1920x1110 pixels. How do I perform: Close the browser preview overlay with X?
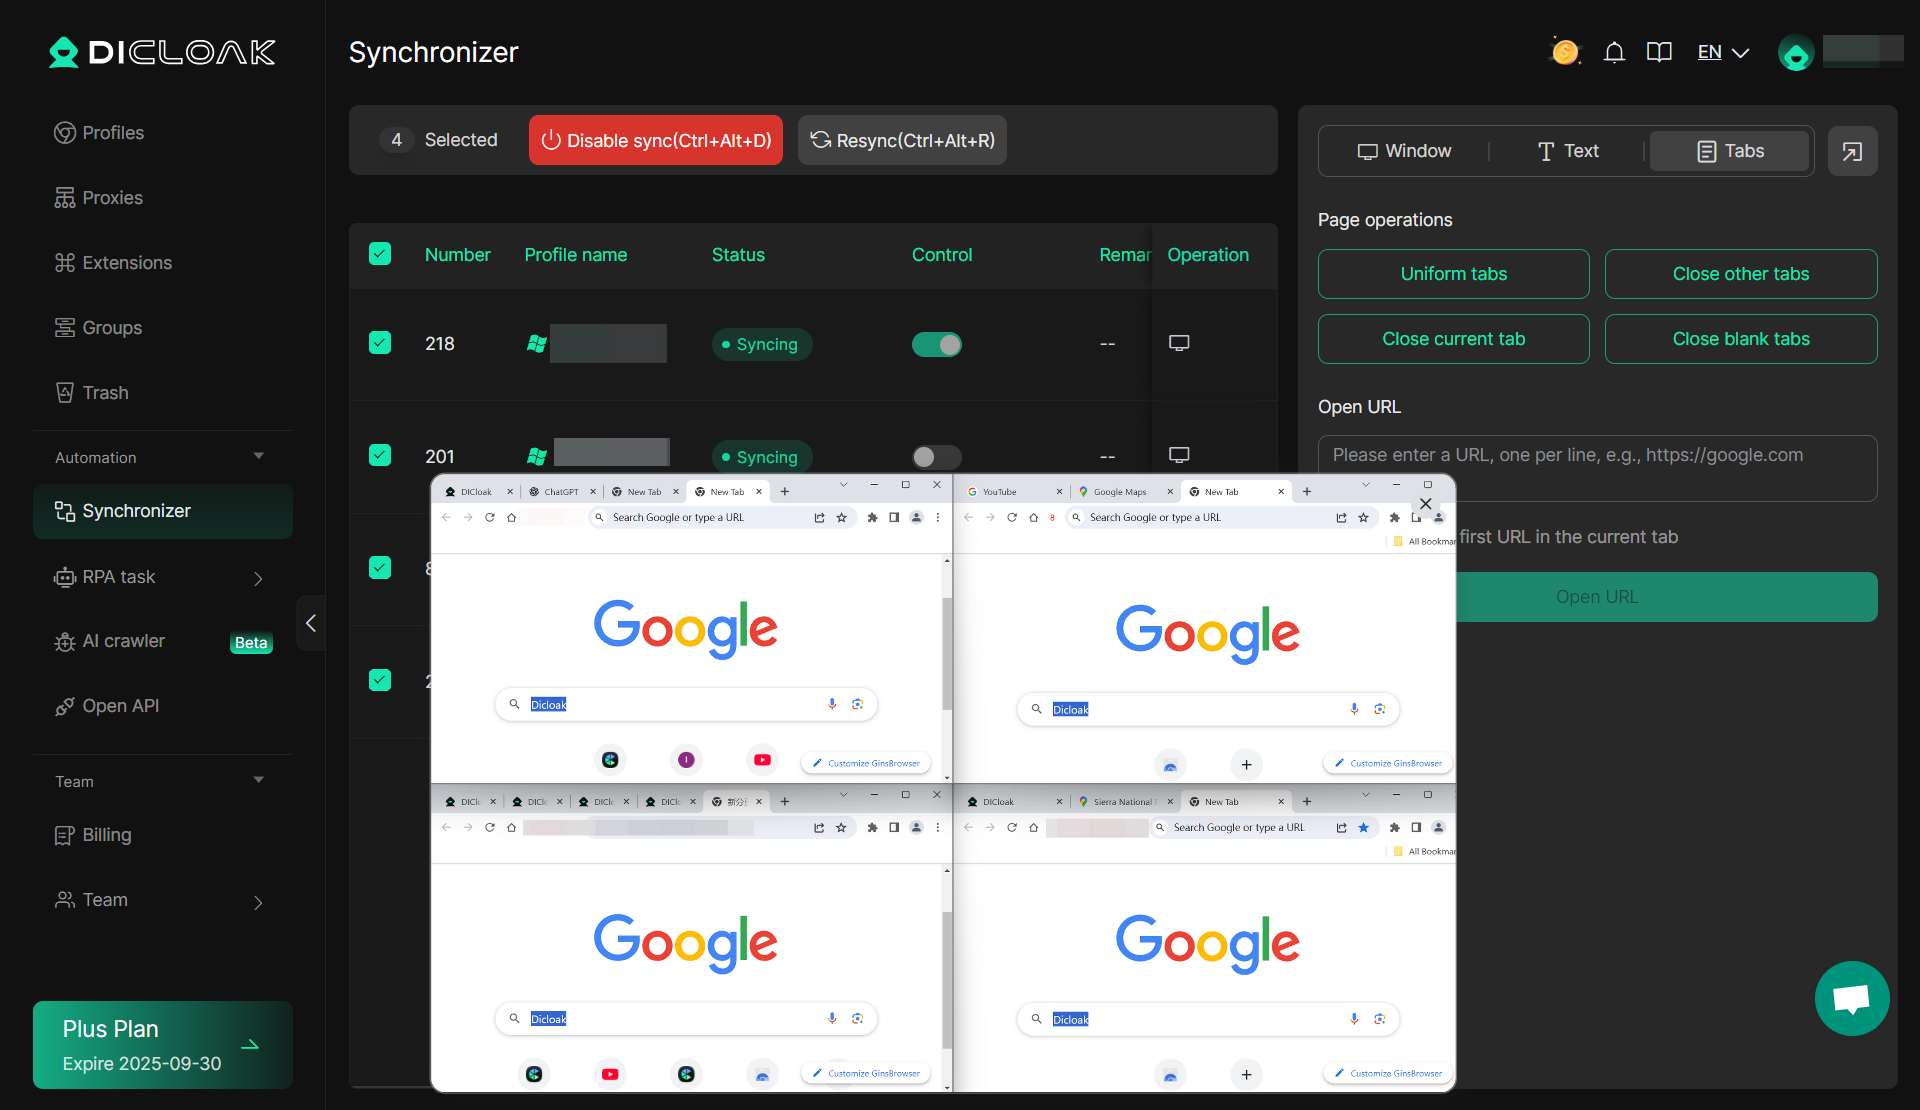click(x=1426, y=503)
